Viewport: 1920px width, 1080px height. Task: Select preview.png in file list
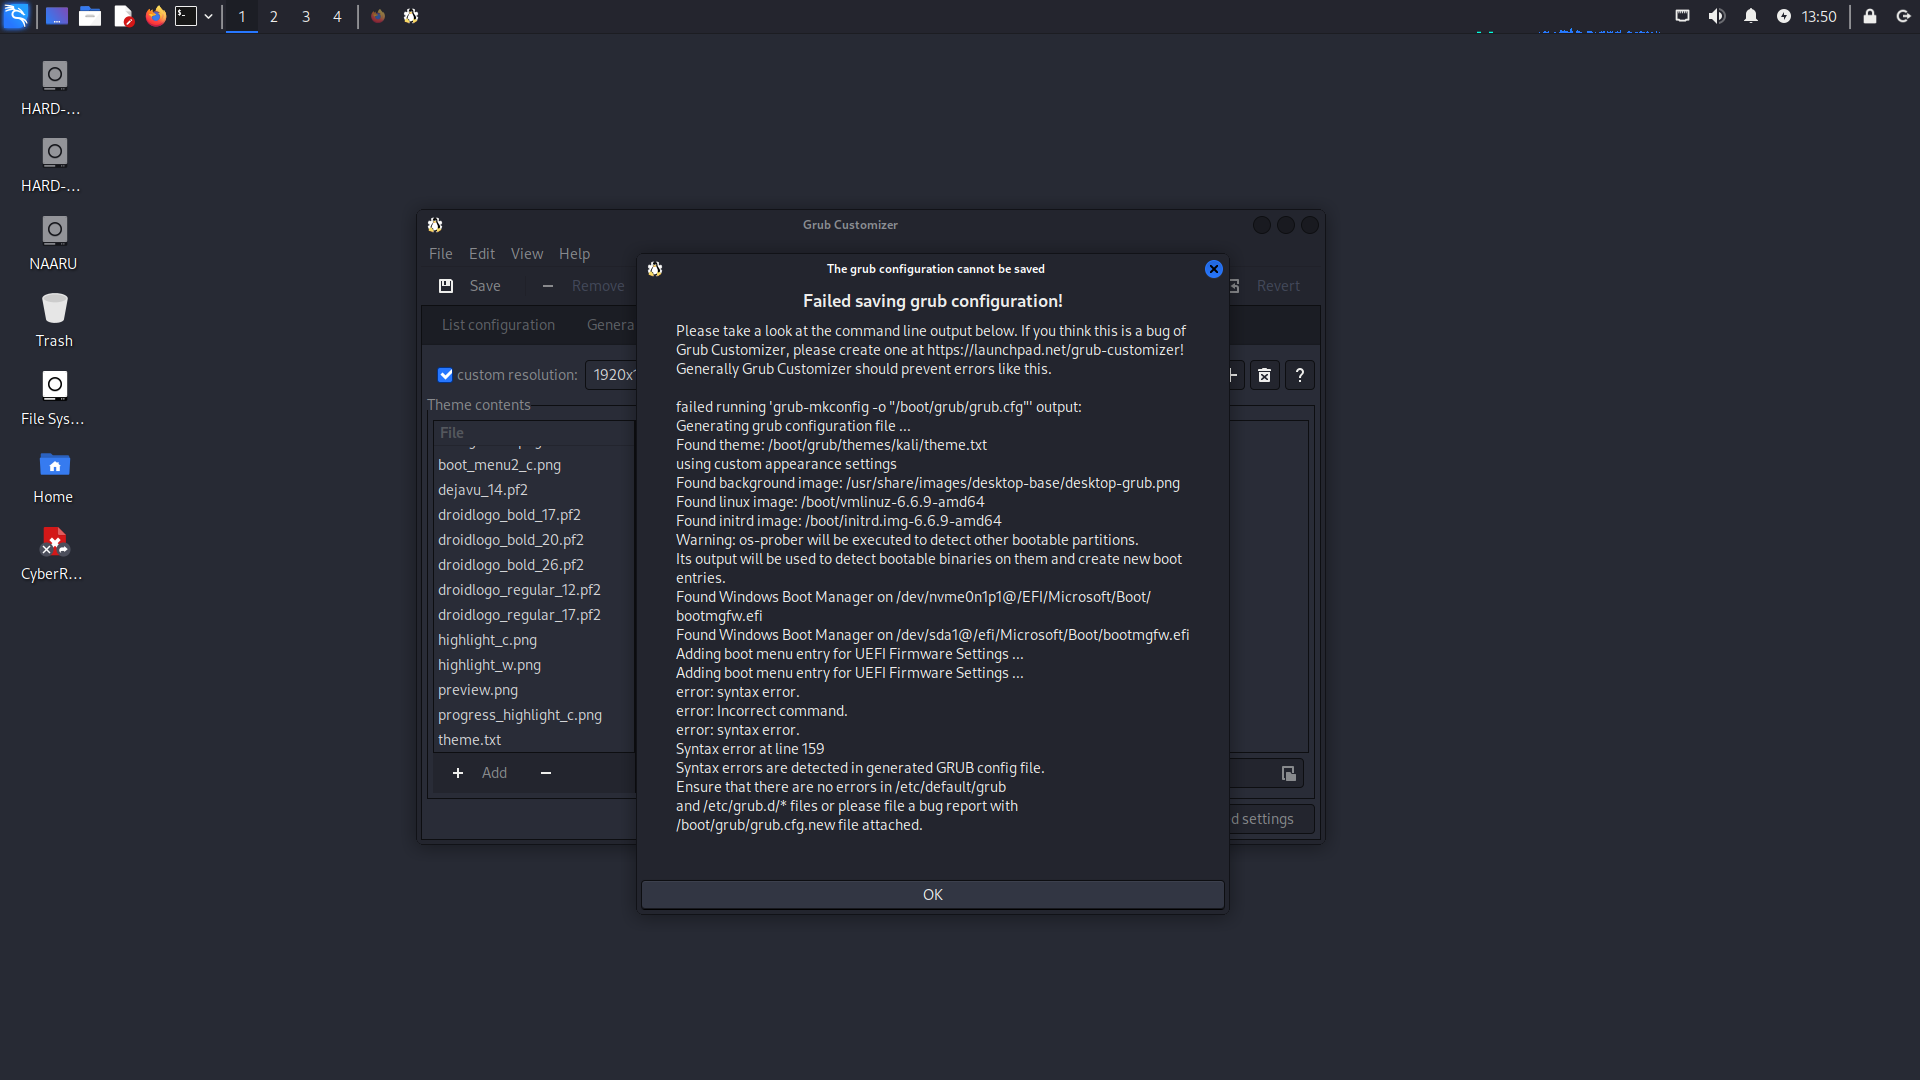point(478,690)
